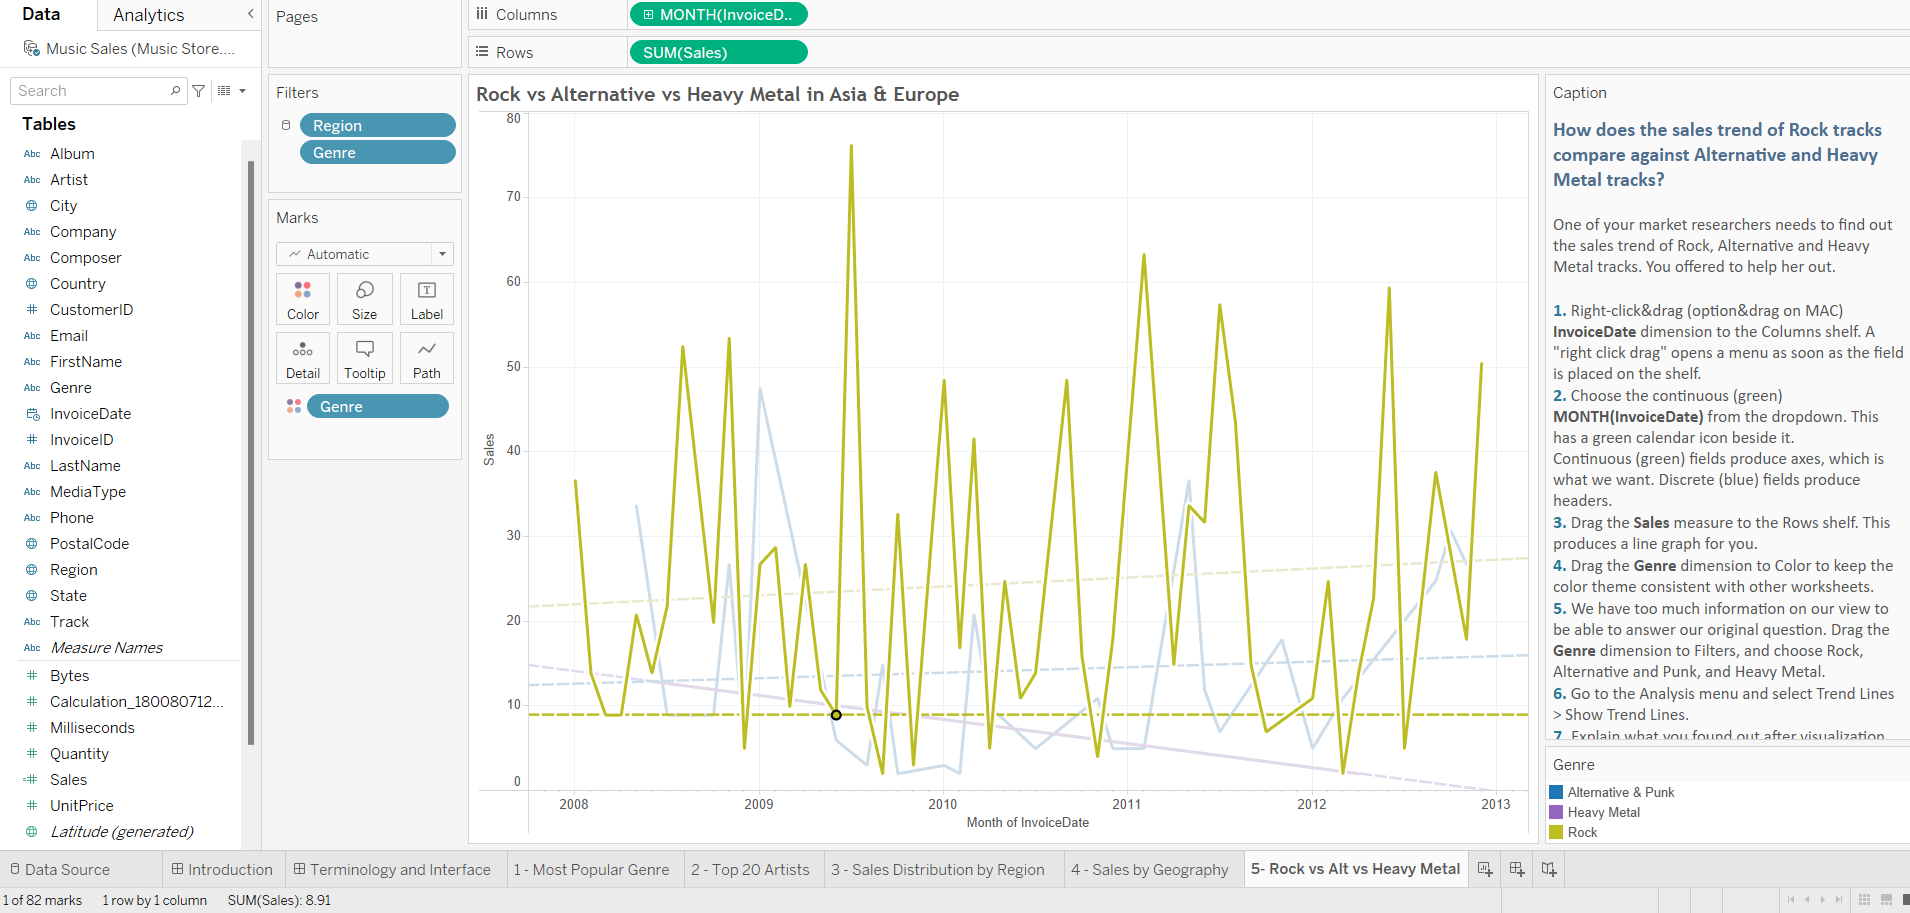
Task: Click the Heavy Metal color swatch in the legend
Action: pos(1554,812)
